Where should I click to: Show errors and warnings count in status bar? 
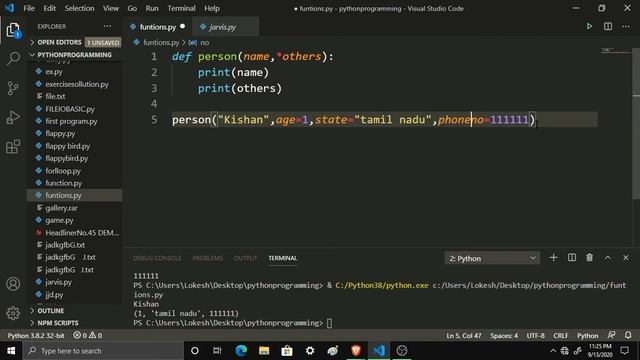[87, 336]
